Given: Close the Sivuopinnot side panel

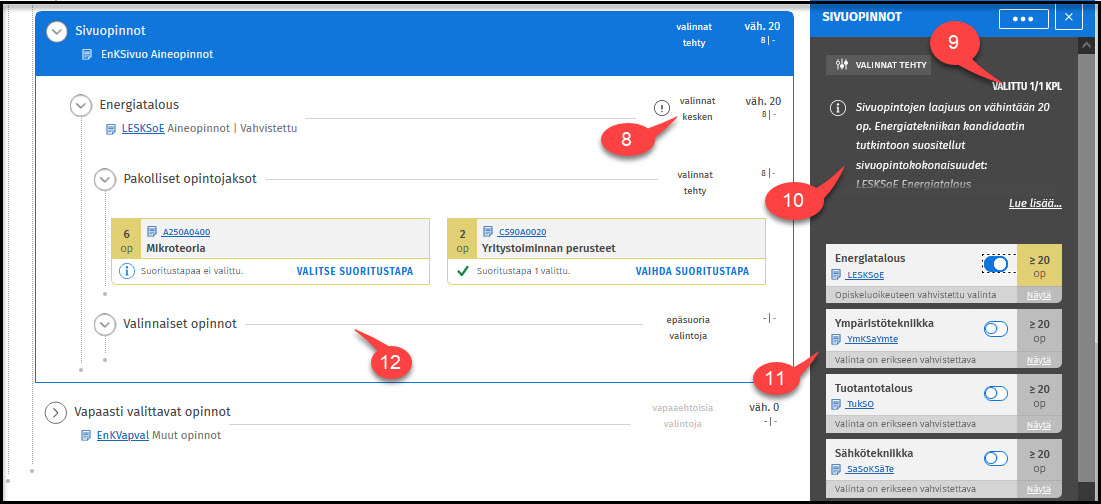Looking at the screenshot, I should point(1069,17).
